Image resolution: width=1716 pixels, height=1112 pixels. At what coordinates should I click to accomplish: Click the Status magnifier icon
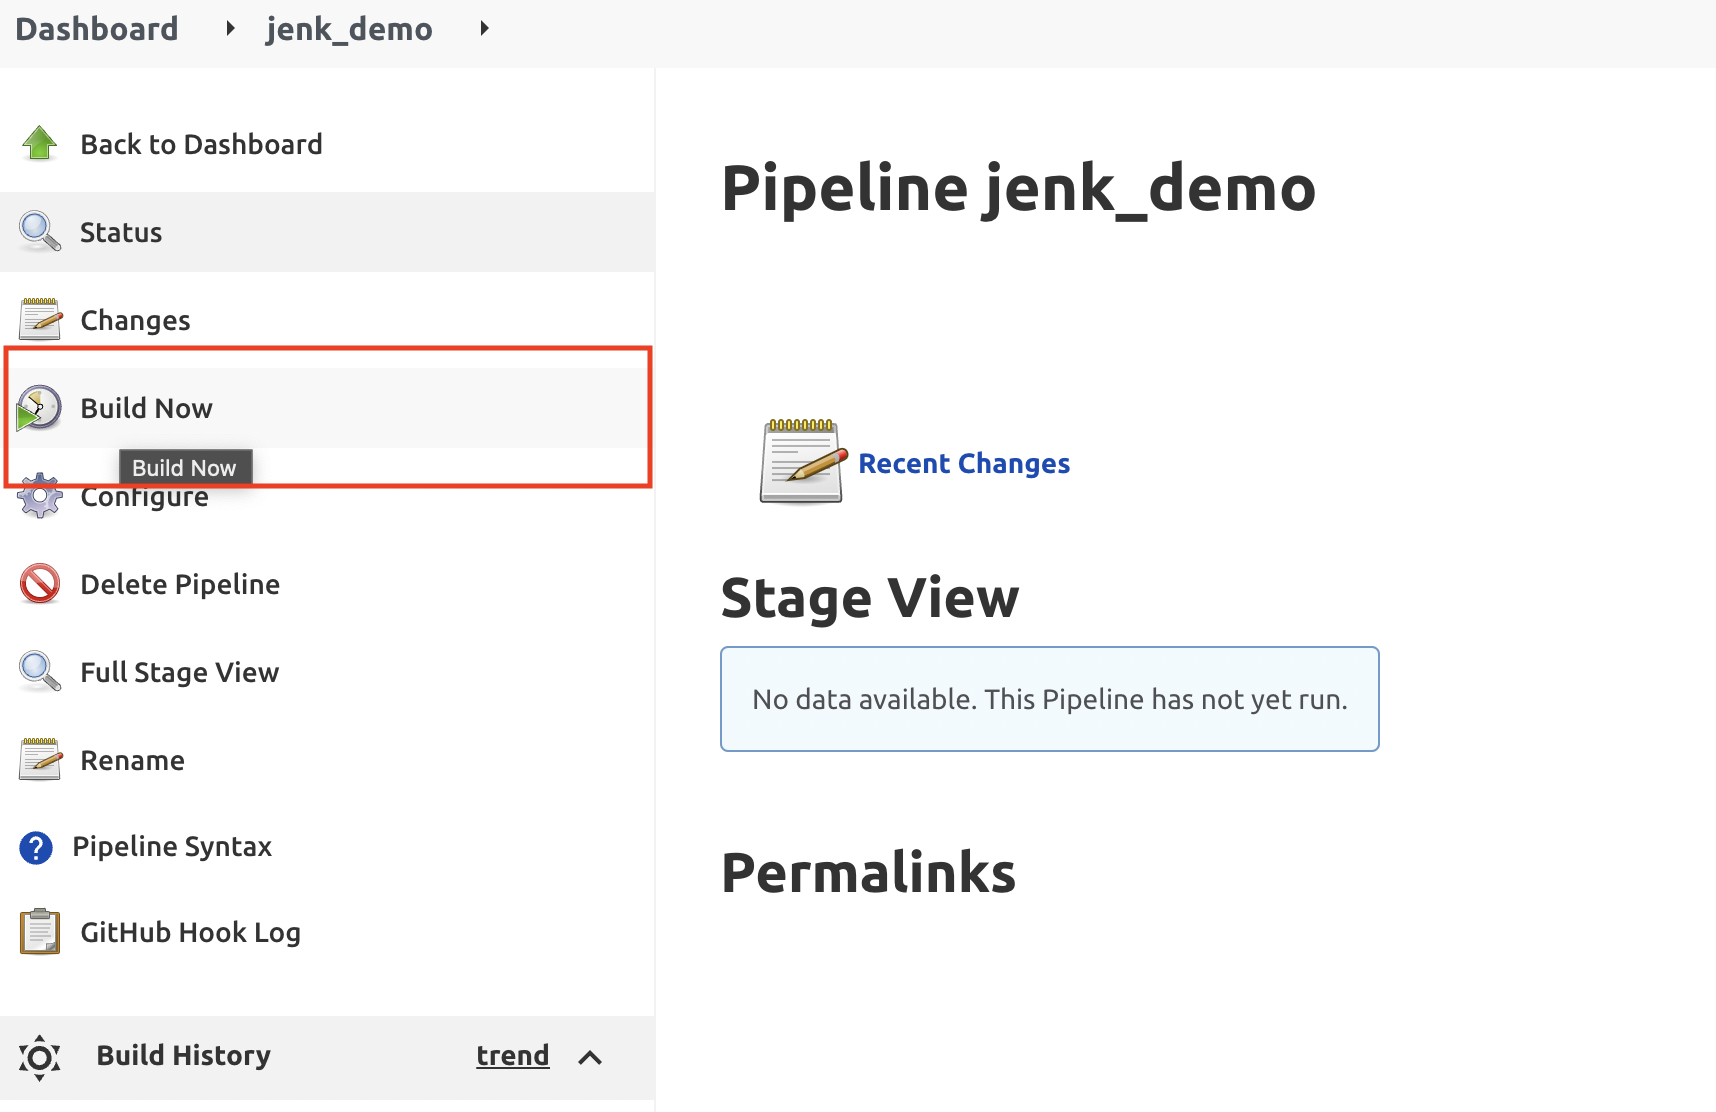point(39,232)
